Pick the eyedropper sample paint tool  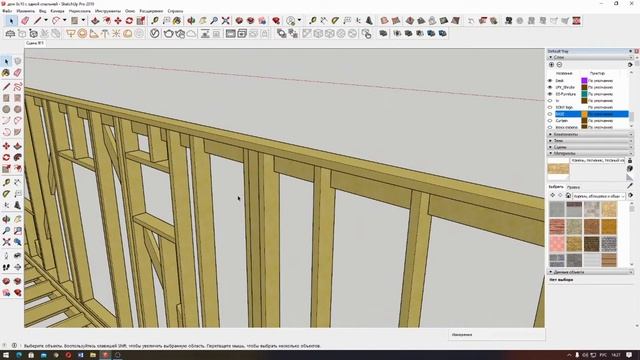[x=630, y=186]
